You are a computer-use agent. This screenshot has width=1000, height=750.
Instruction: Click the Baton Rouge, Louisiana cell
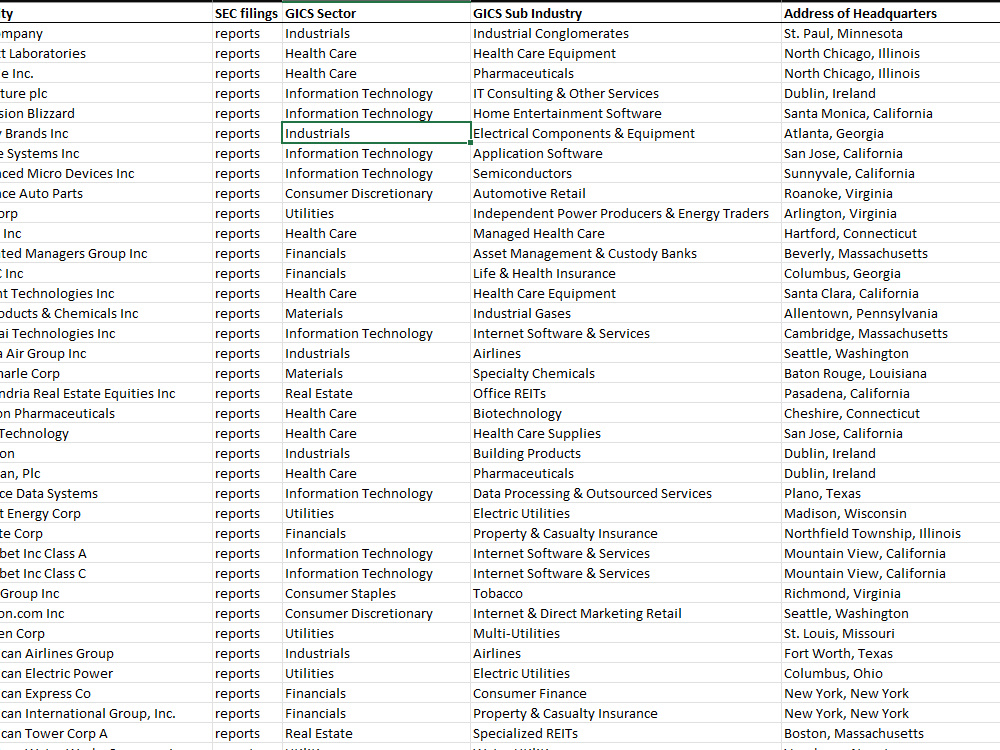click(x=890, y=373)
